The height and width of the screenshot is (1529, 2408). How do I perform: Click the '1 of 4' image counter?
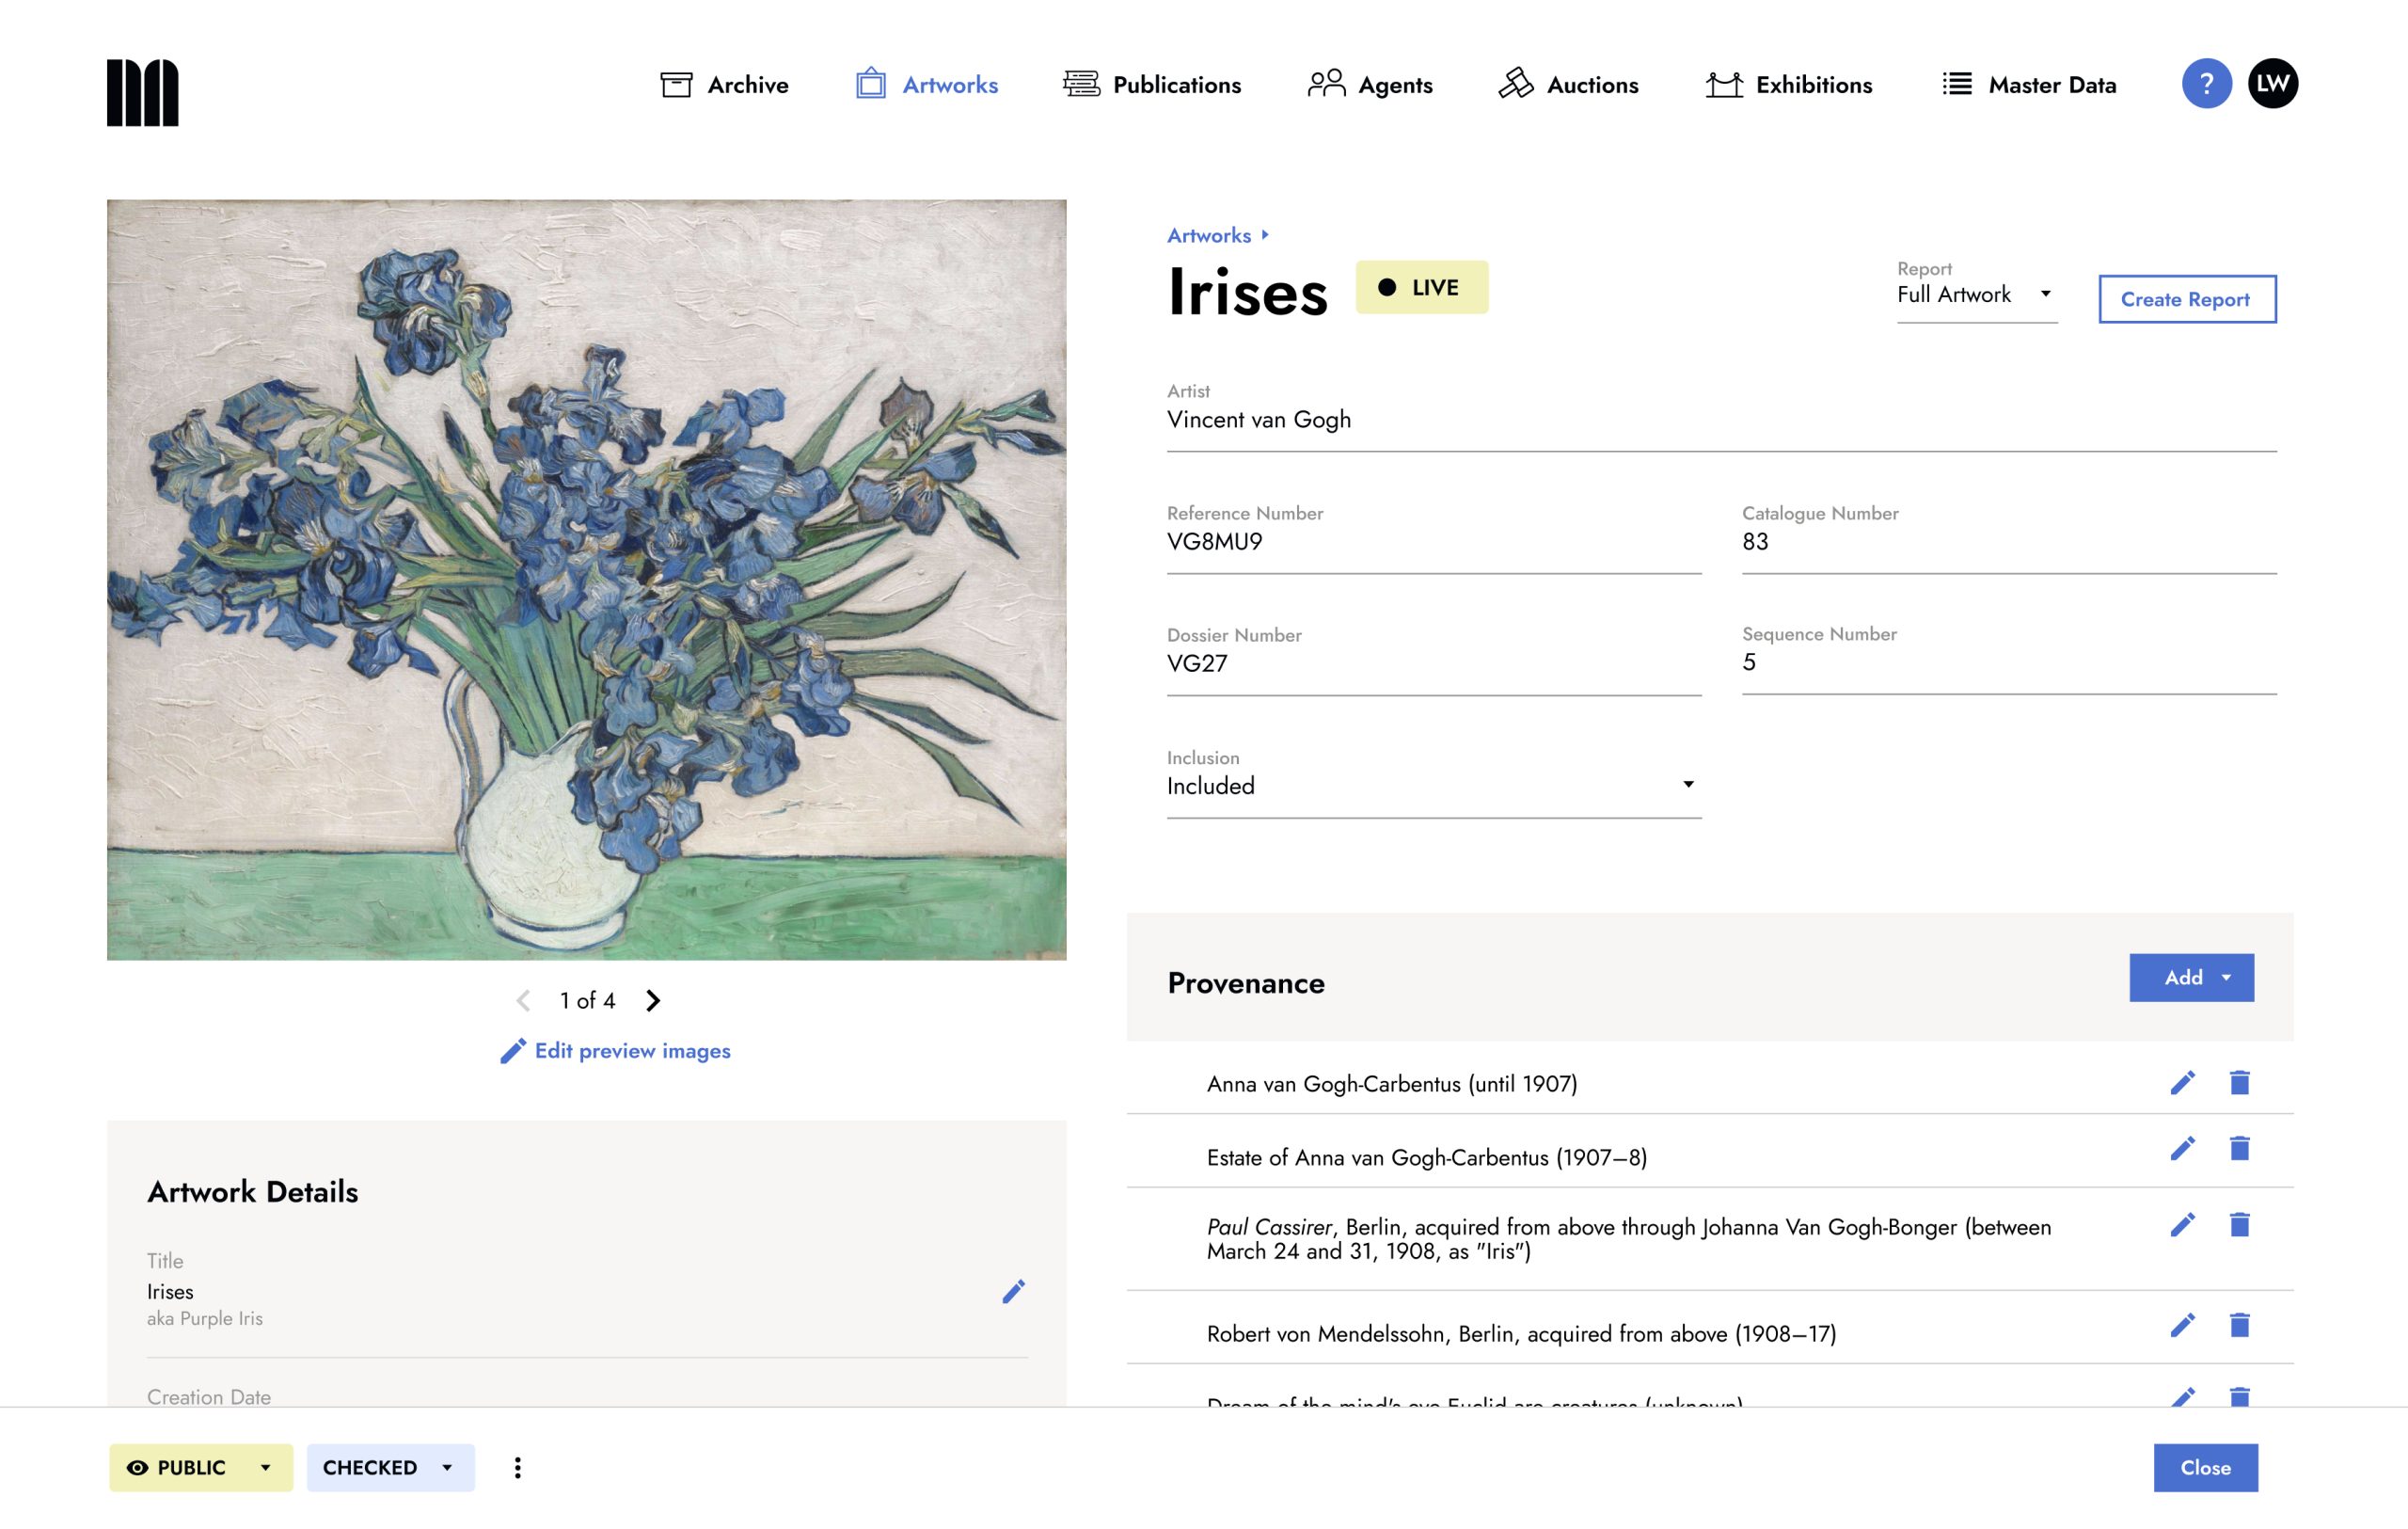tap(587, 1000)
